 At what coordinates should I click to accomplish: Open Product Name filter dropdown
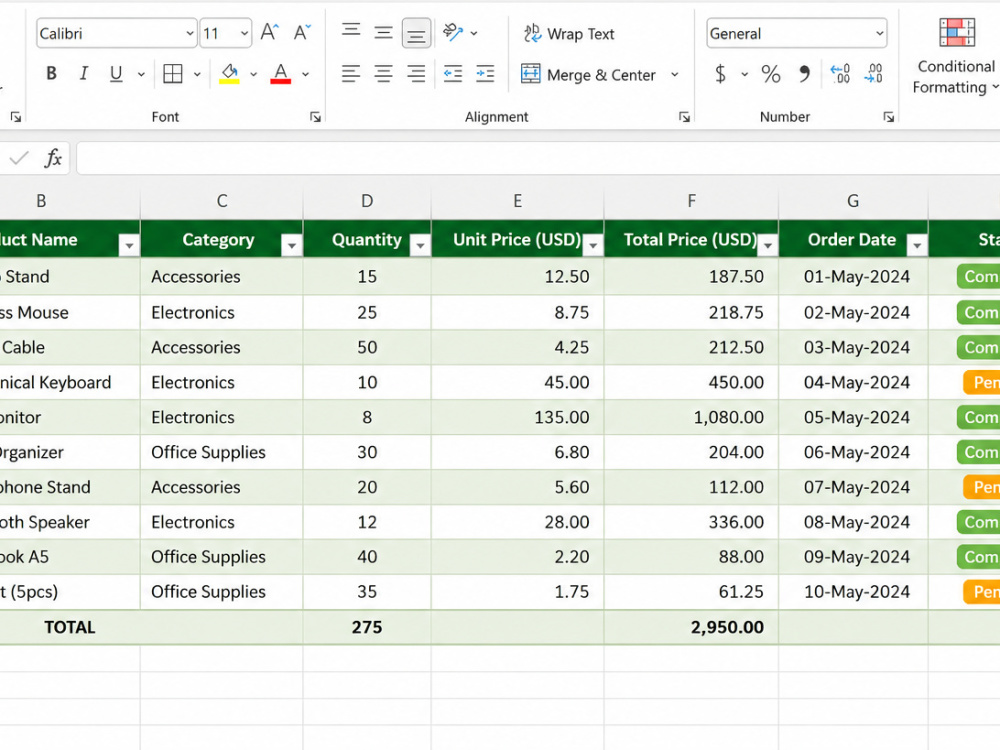pos(129,245)
